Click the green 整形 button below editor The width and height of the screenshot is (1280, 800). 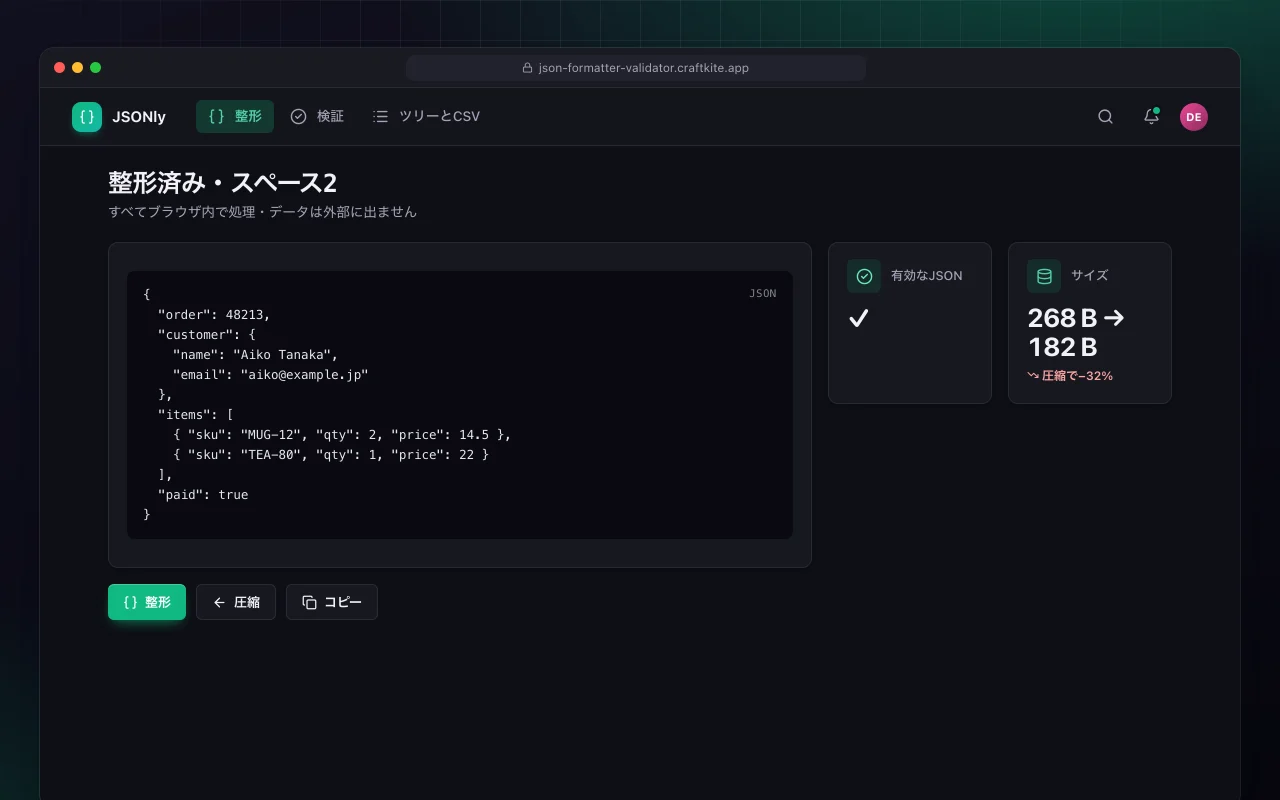pos(147,602)
